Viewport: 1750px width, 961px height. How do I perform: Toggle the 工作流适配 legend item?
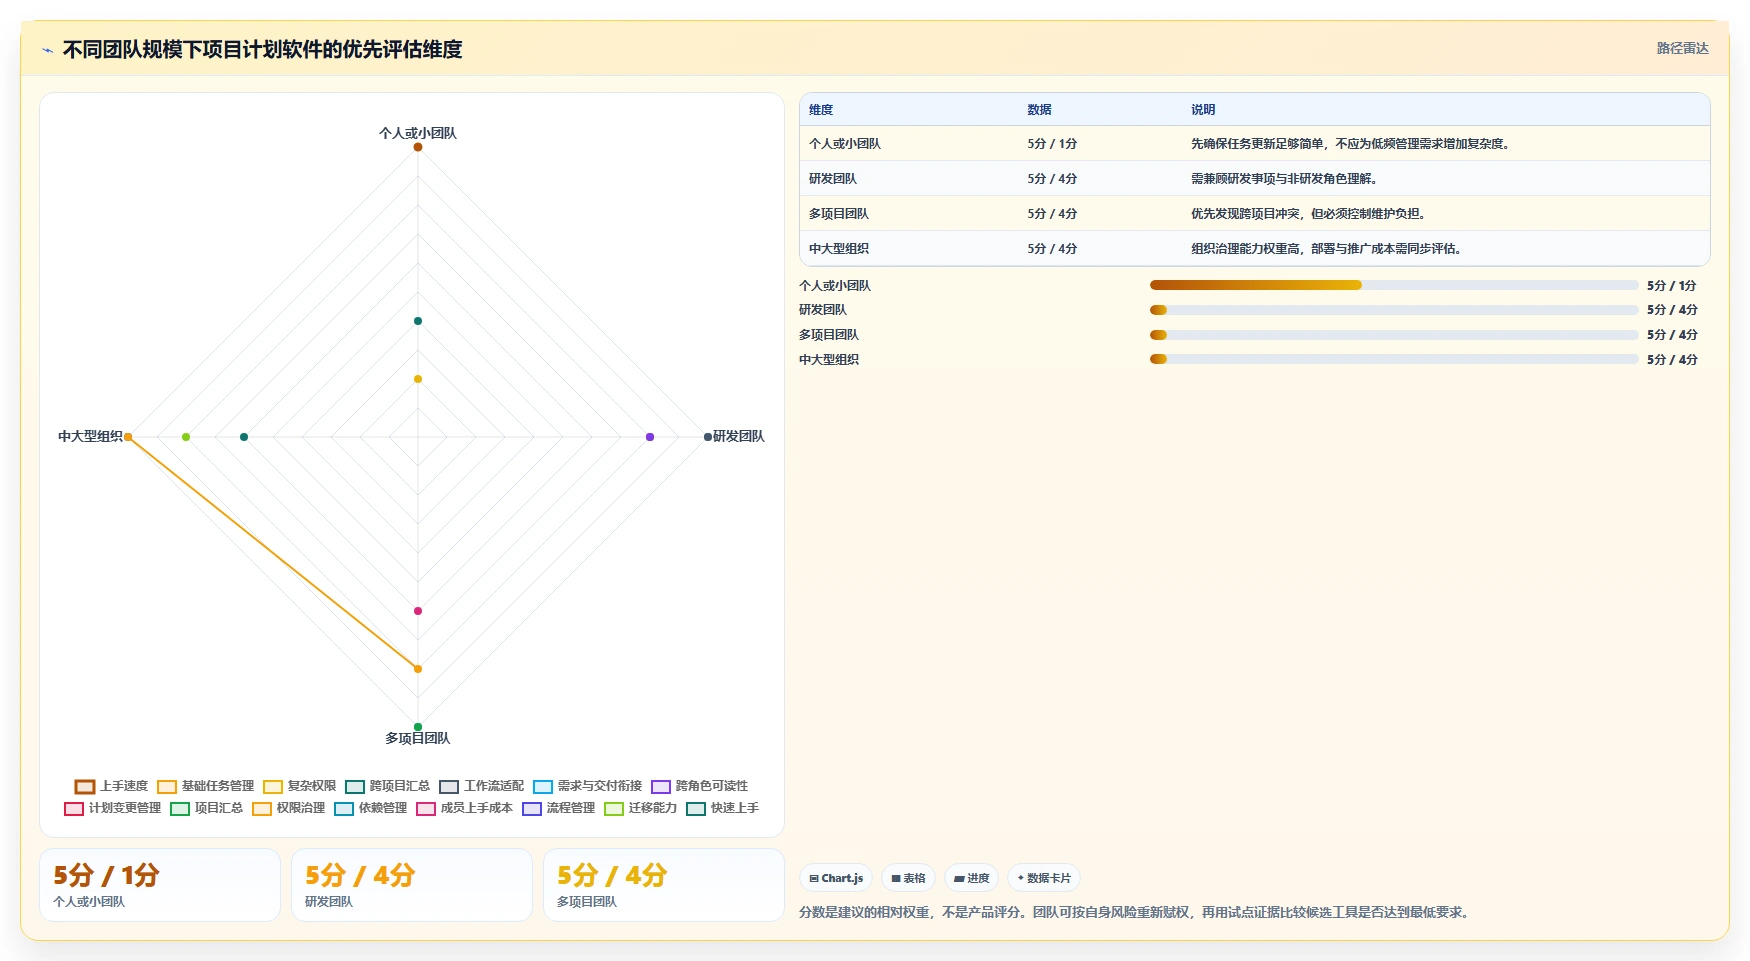481,786
